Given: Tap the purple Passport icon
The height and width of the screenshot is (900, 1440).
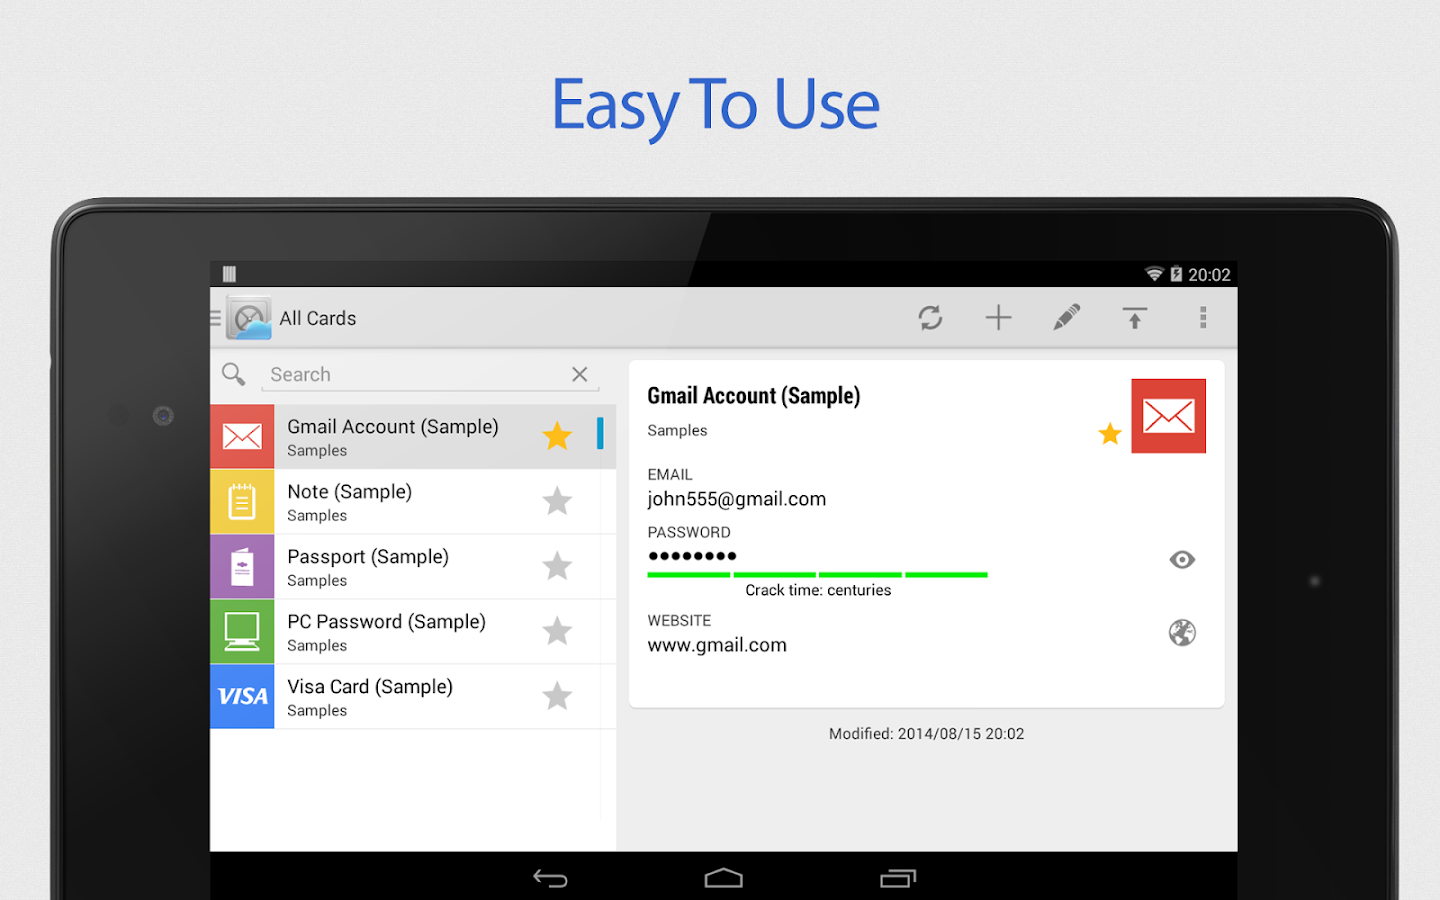Looking at the screenshot, I should [x=242, y=567].
